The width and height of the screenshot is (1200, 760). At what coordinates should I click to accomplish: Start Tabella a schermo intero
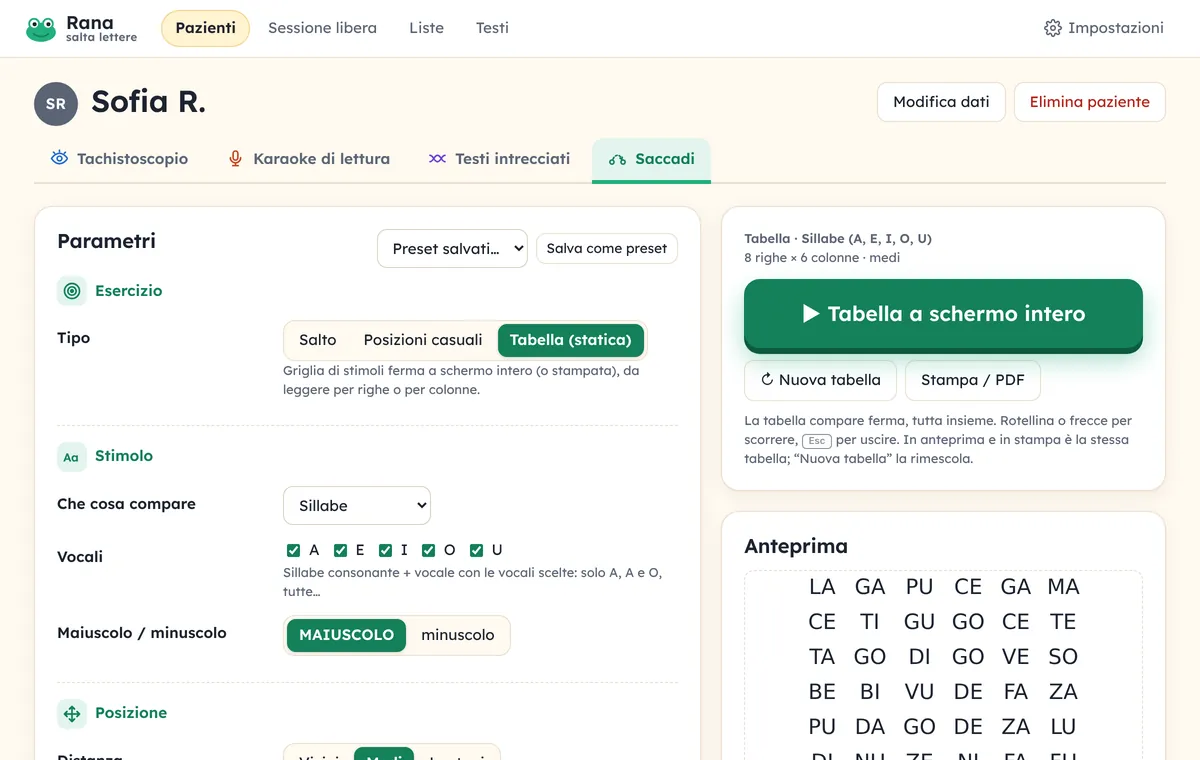(943, 314)
